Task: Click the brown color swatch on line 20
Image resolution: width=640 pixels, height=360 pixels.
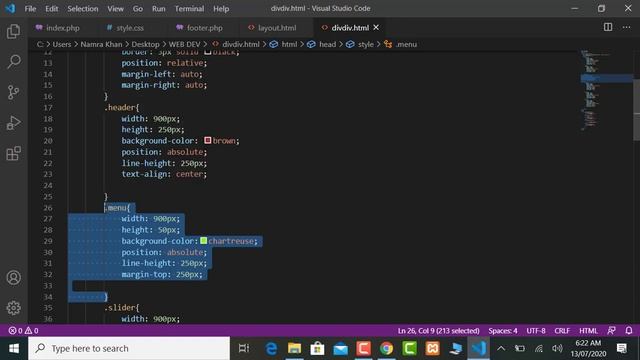Action: 208,140
